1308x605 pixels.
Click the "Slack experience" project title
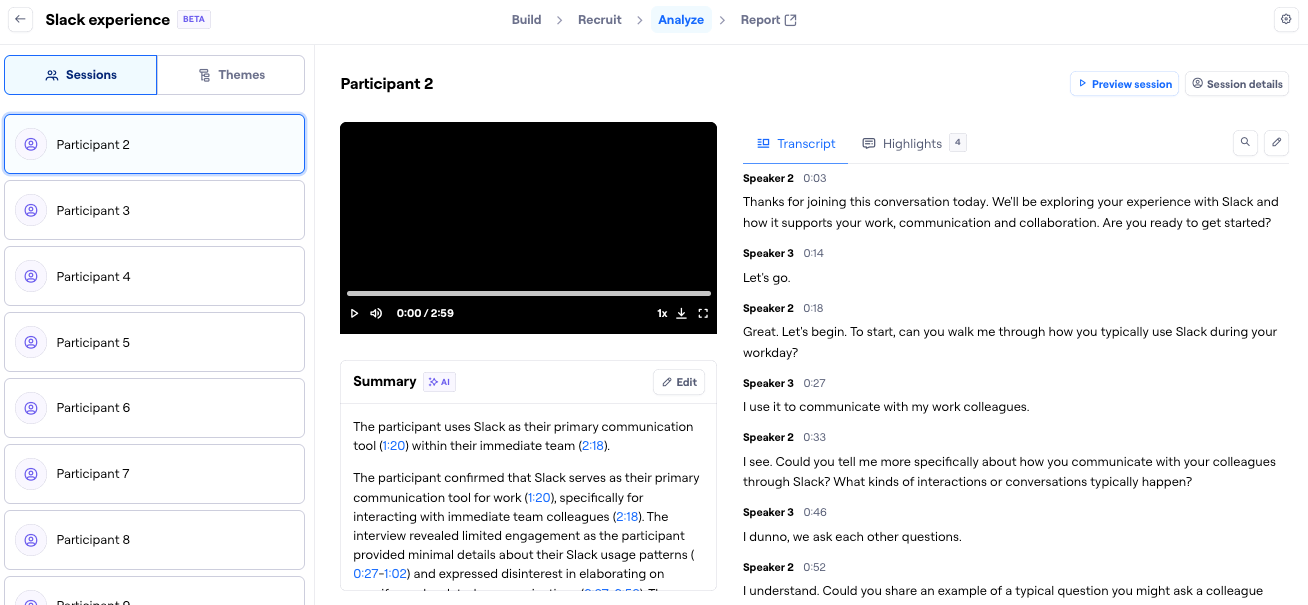107,20
